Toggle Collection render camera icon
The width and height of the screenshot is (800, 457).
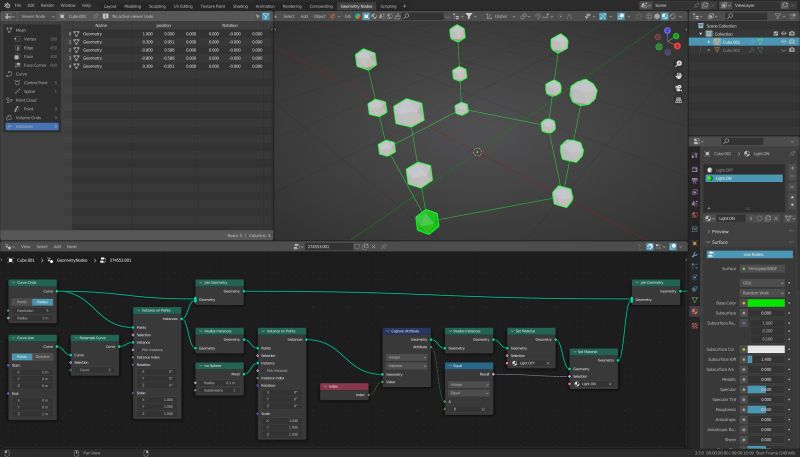point(792,34)
